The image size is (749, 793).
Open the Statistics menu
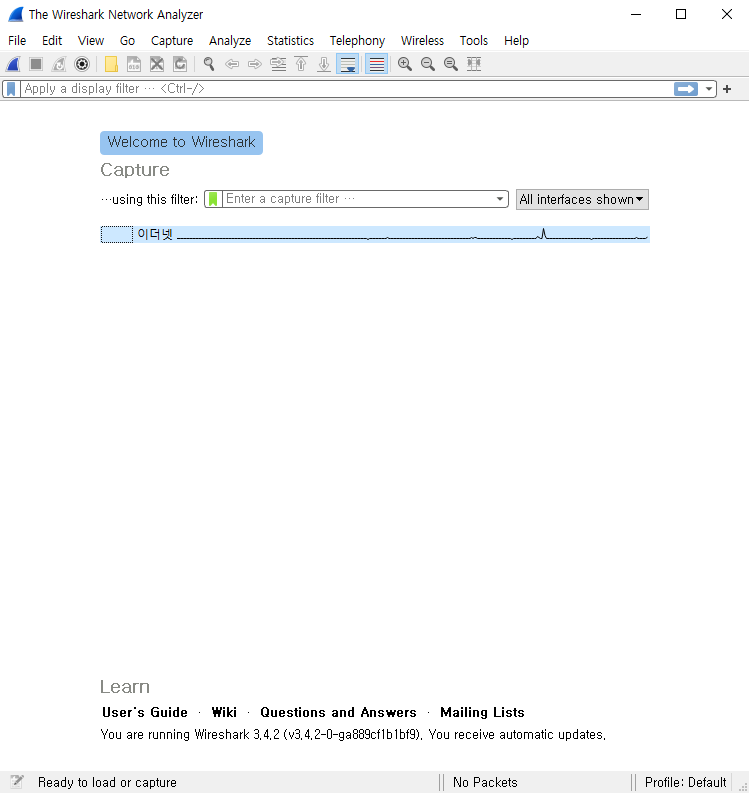click(x=290, y=40)
